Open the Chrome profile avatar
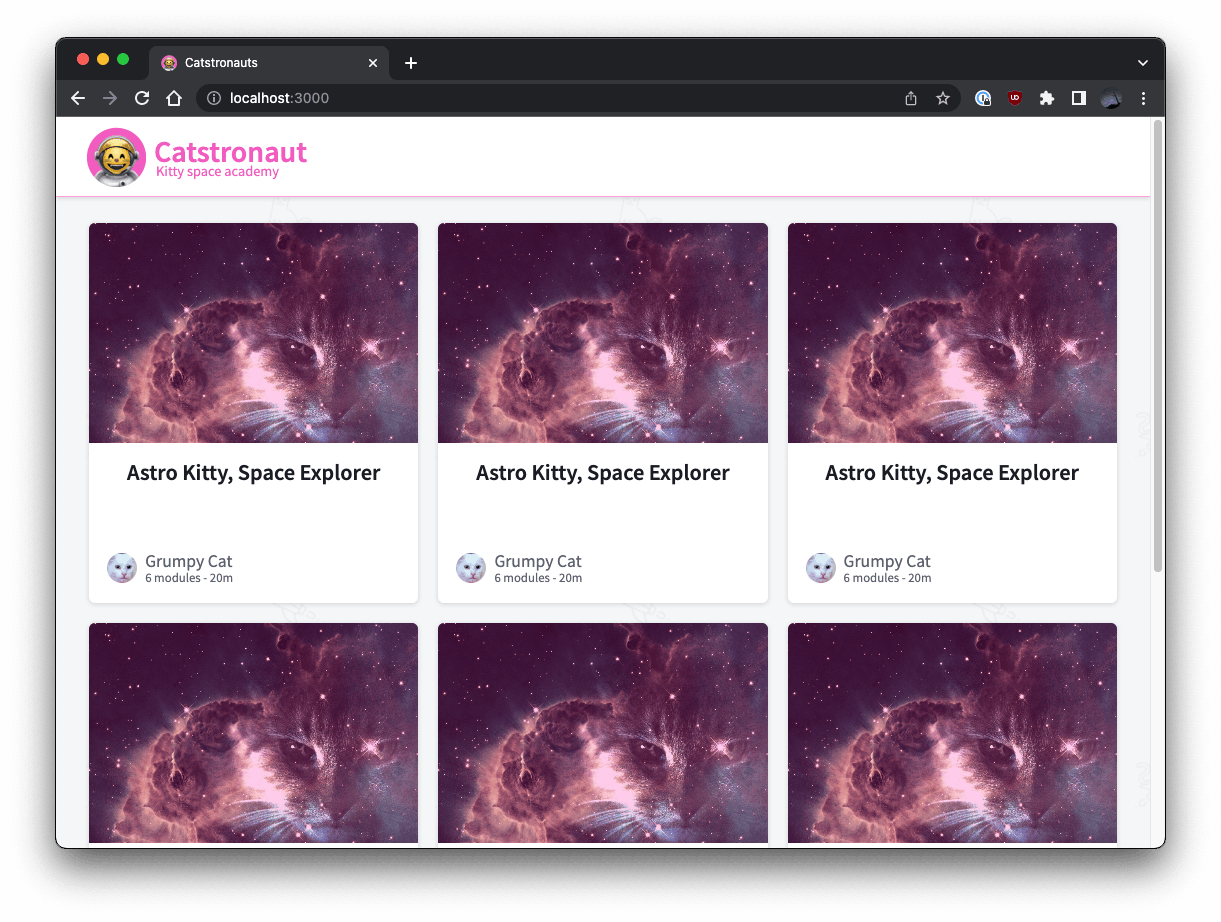Viewport: 1221px width, 922px height. tap(1111, 98)
